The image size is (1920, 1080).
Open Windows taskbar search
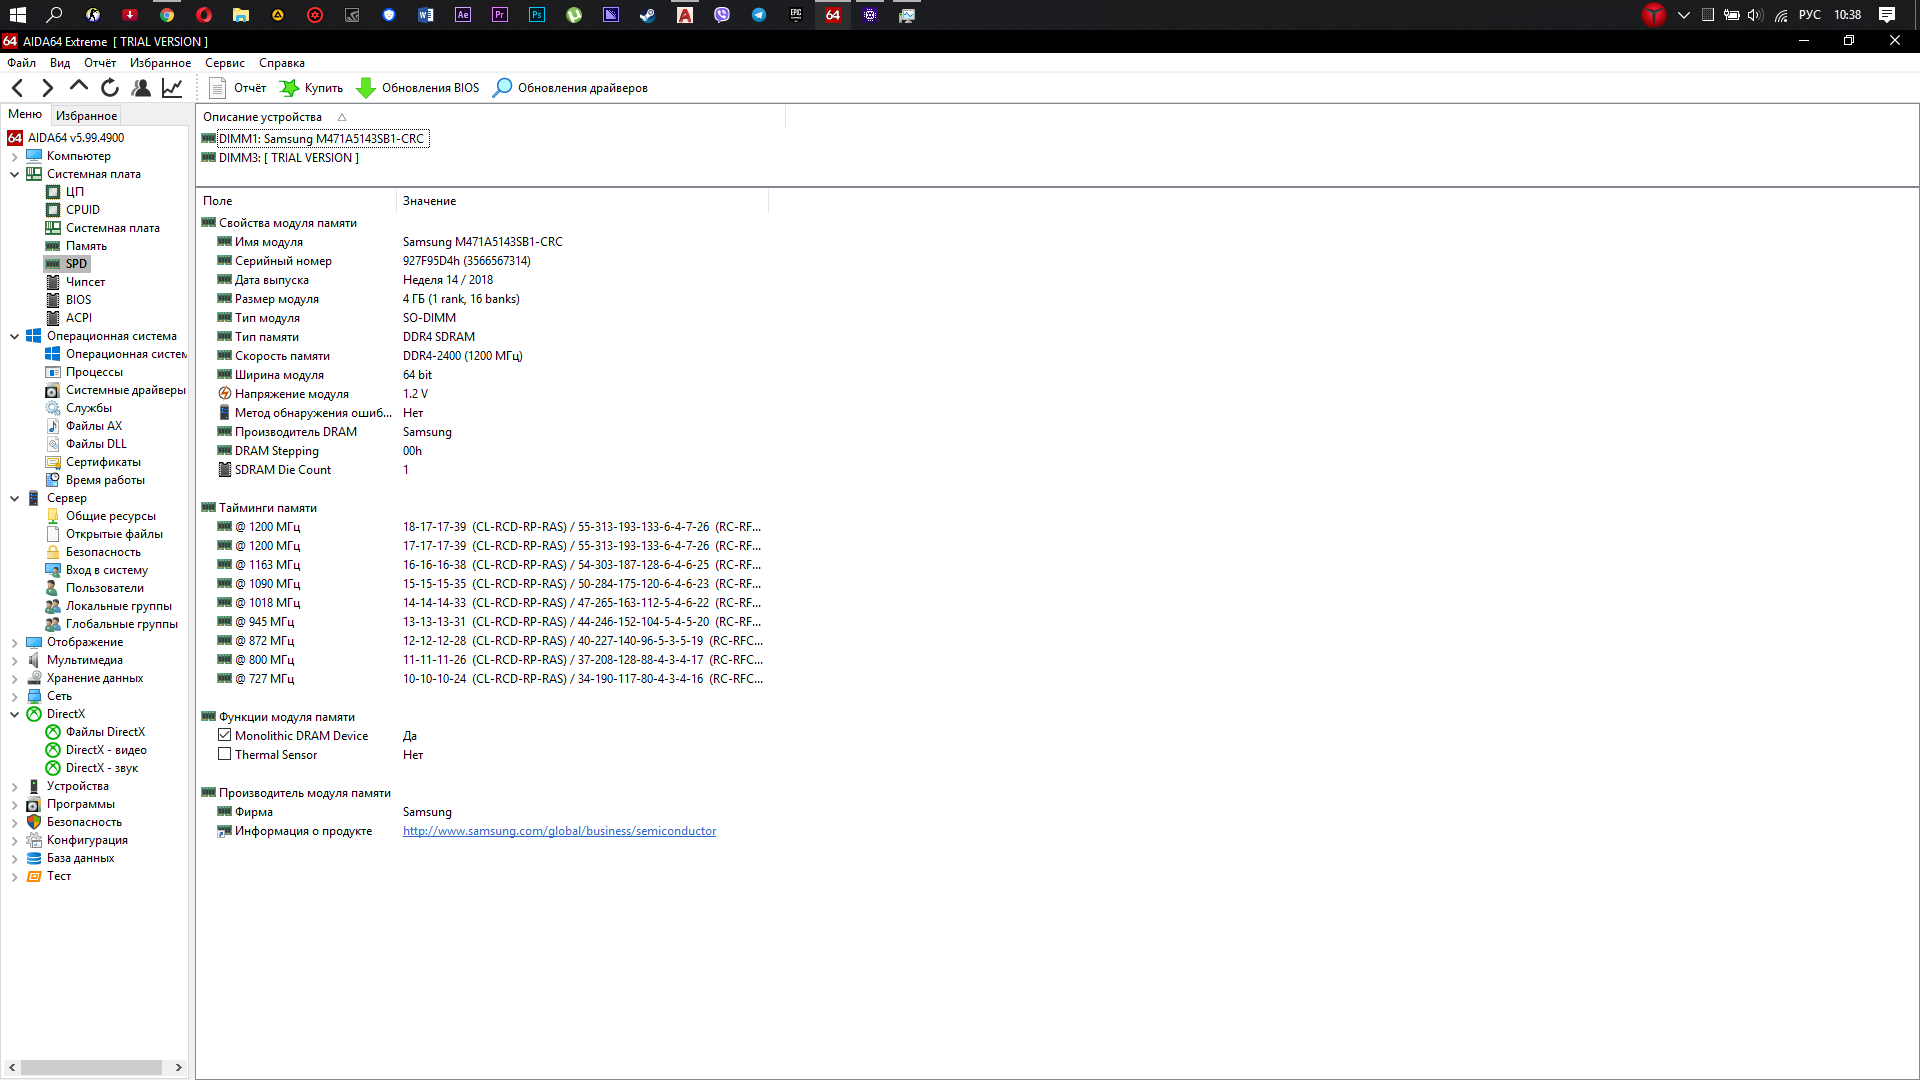click(x=55, y=15)
